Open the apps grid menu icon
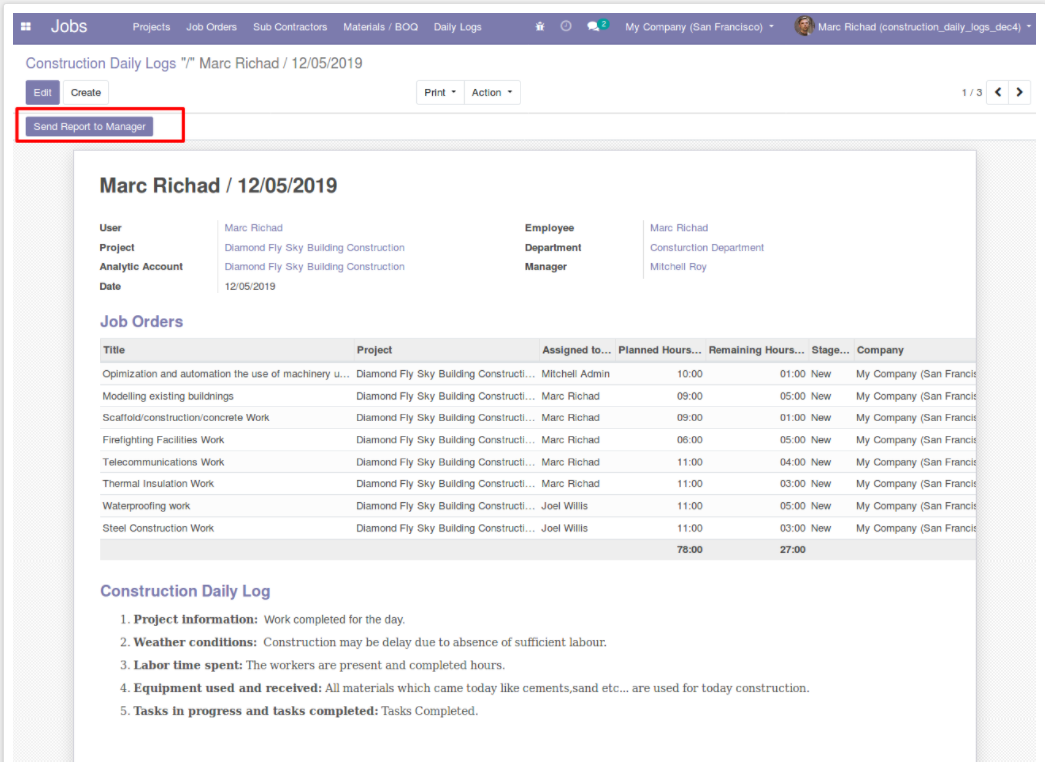The width and height of the screenshot is (1045, 762). (26, 27)
